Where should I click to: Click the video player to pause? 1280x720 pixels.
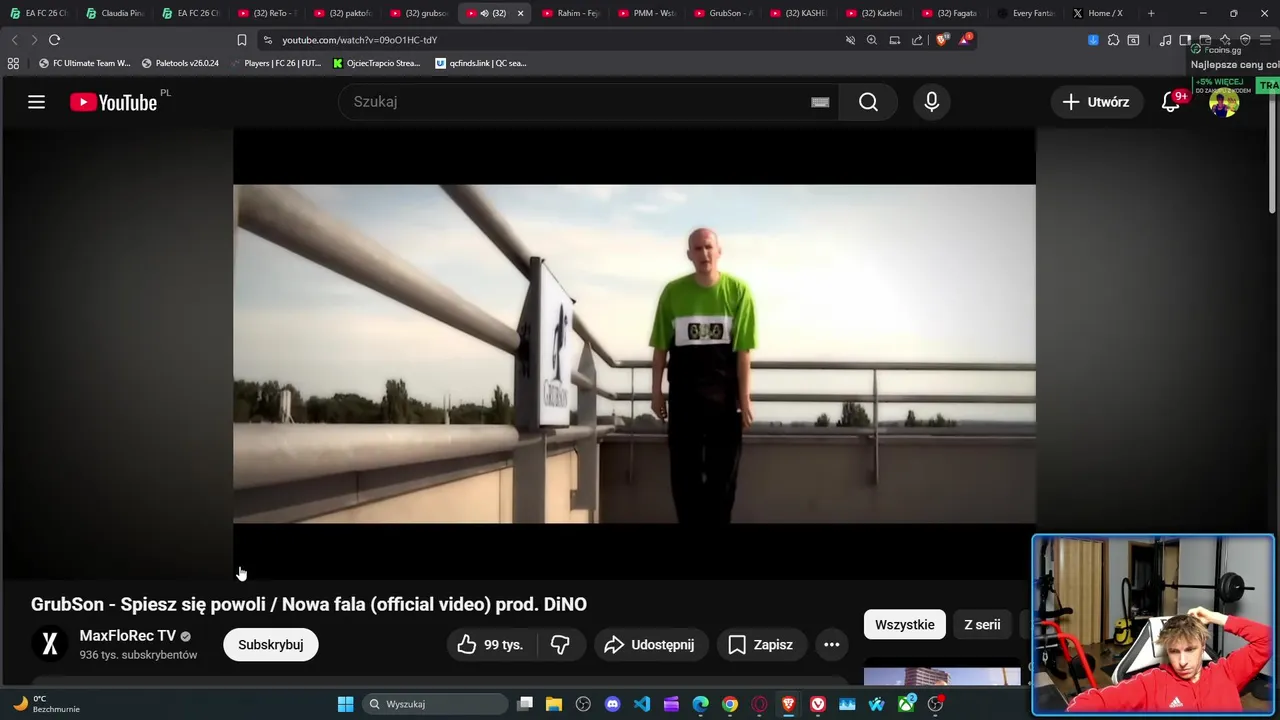click(634, 353)
